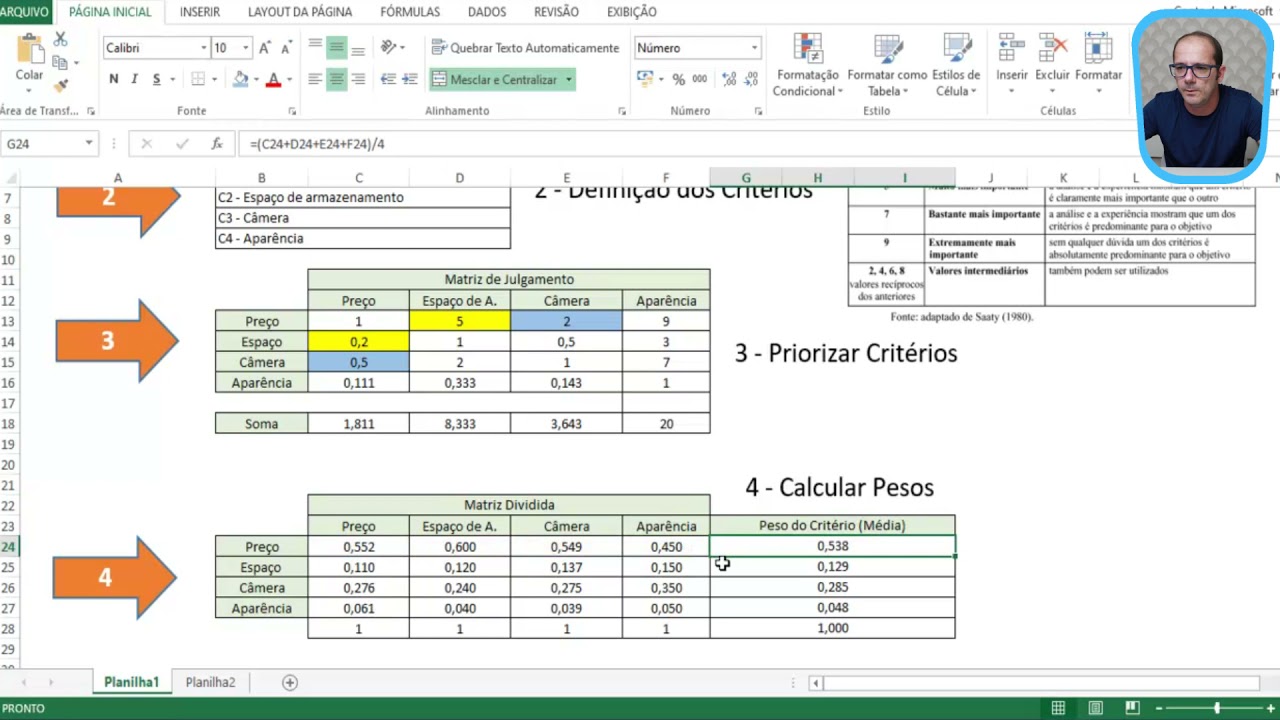Click the formula bar text
The image size is (1280, 720).
[x=317, y=144]
